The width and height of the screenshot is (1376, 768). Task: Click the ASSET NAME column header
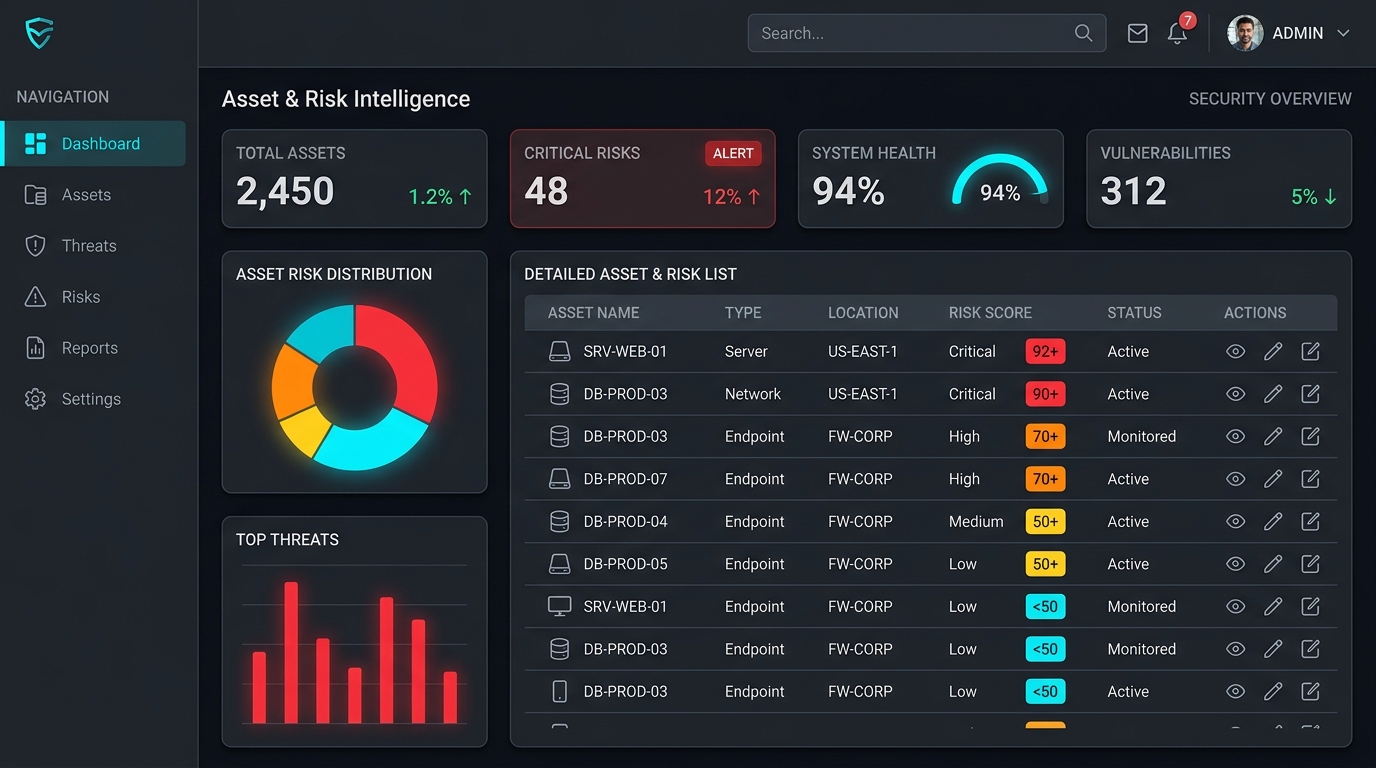(x=593, y=313)
